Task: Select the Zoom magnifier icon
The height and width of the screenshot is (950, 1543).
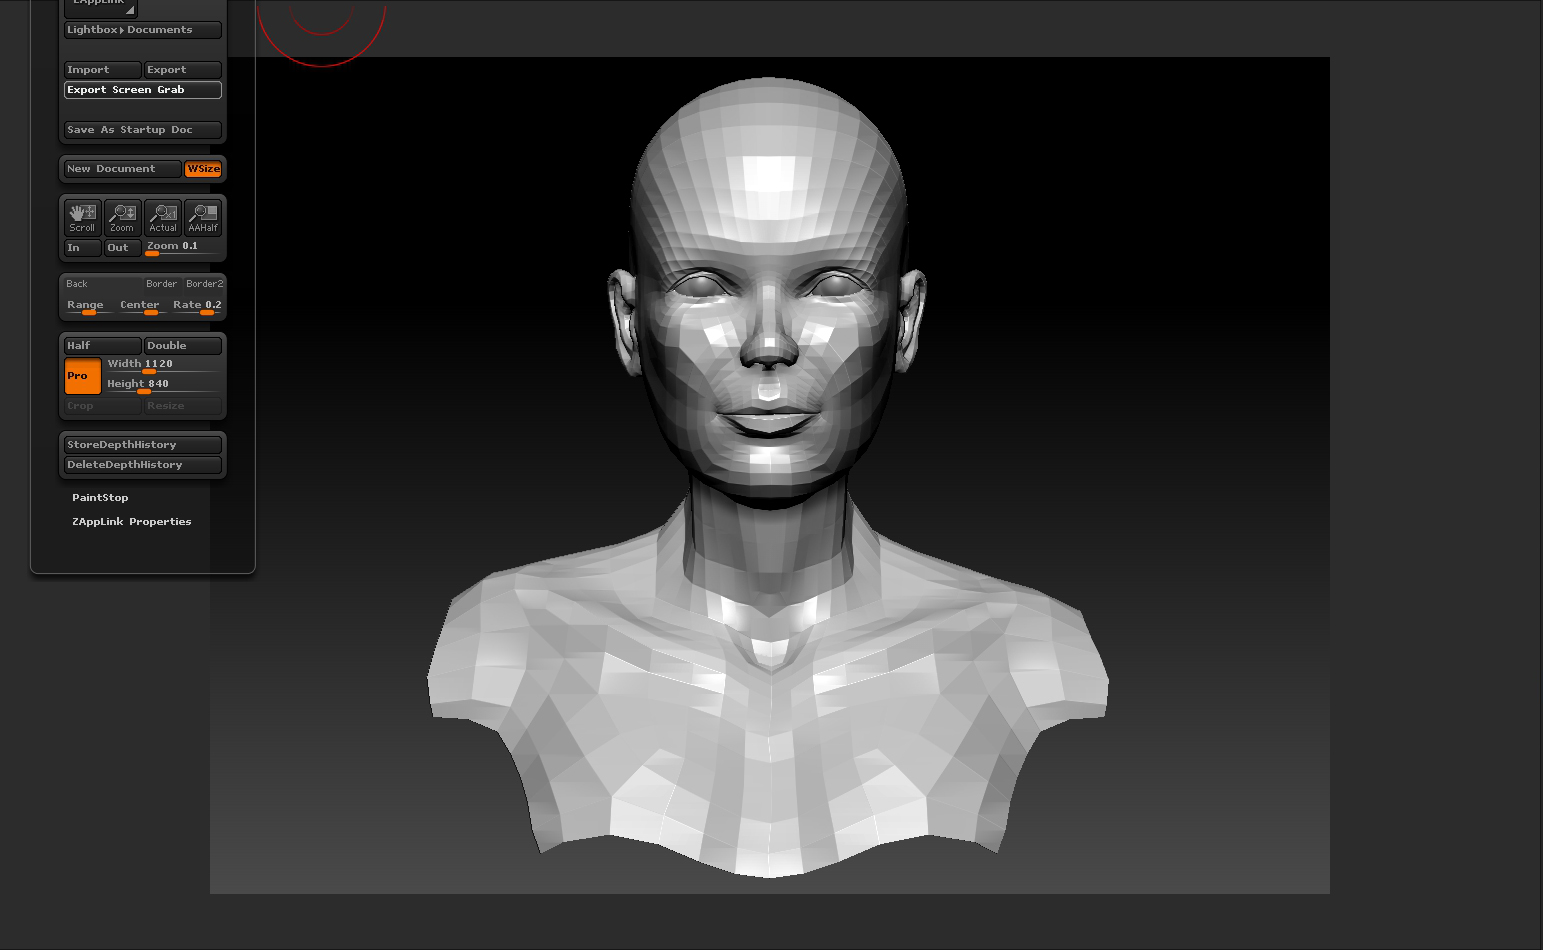Action: [x=122, y=218]
